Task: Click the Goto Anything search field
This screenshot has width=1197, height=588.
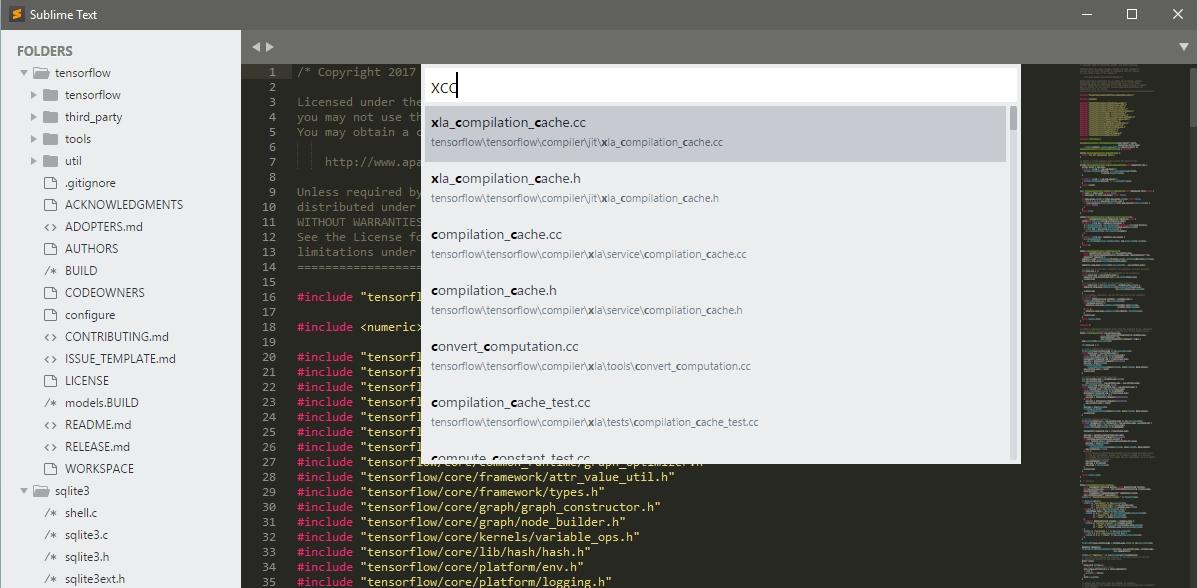Action: pos(721,86)
